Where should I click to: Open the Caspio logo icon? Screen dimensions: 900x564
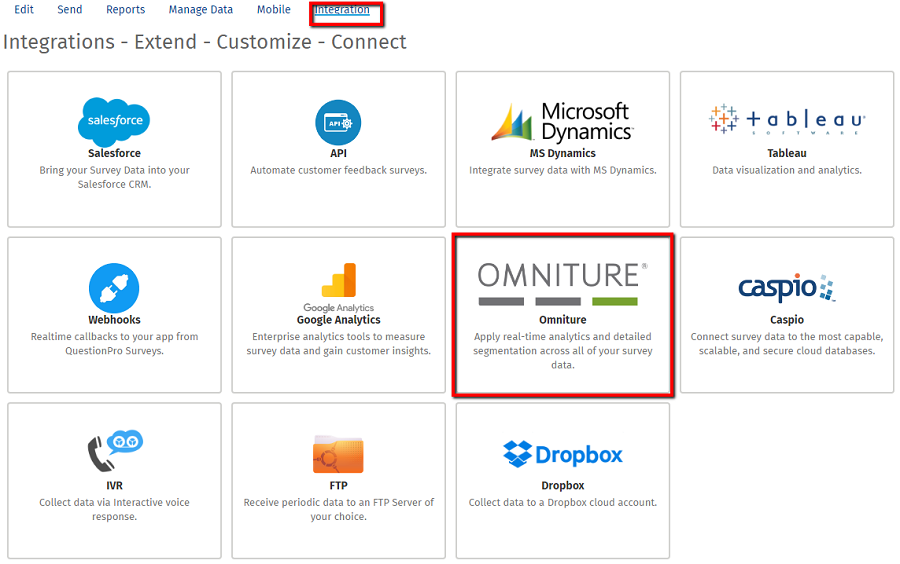tap(786, 287)
